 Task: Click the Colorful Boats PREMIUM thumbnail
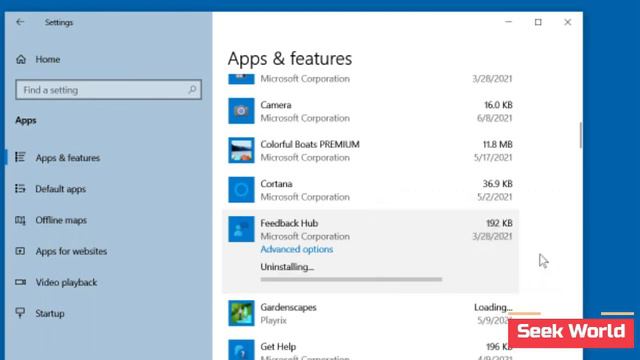241,150
